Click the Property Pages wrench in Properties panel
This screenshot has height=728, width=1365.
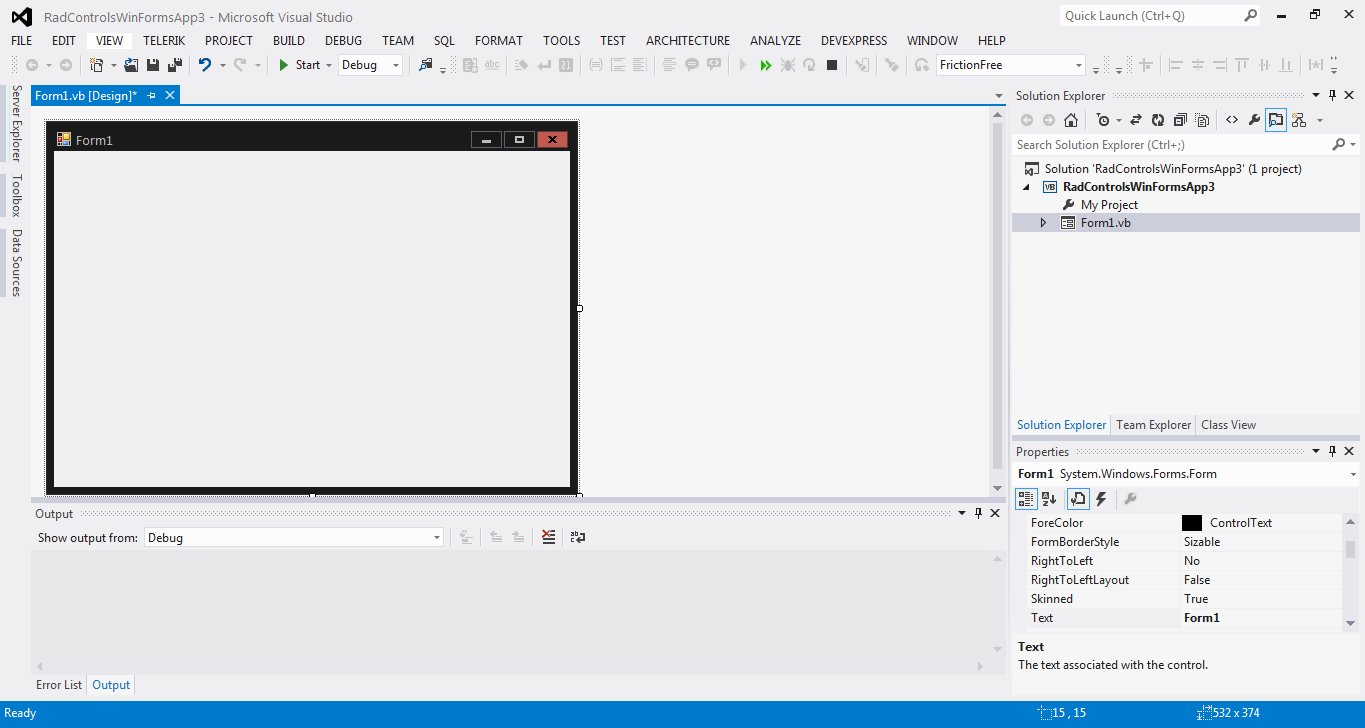click(1130, 499)
